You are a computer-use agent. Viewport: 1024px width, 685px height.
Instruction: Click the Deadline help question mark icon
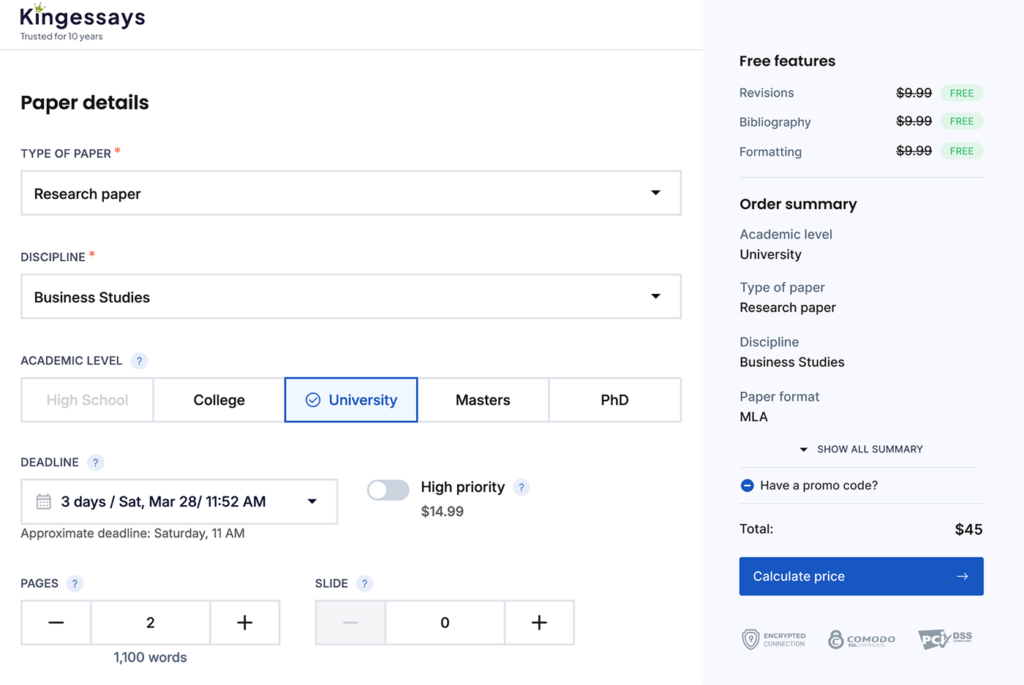click(x=95, y=463)
